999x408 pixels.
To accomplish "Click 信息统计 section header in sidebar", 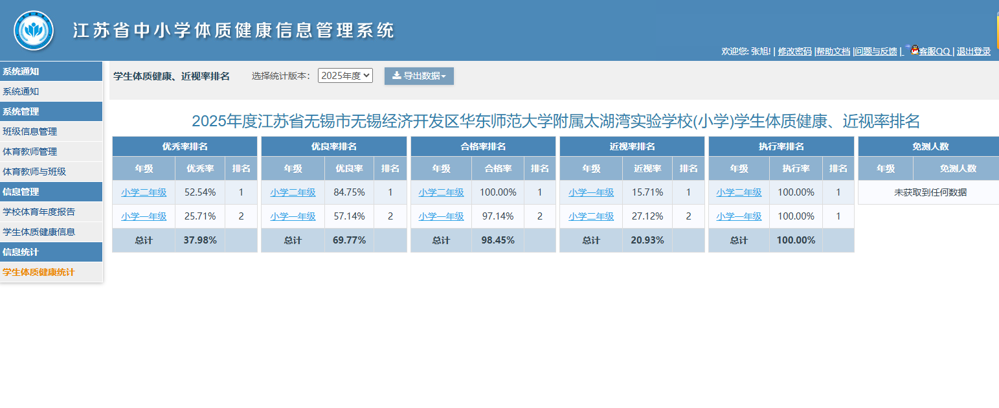I will coord(51,252).
